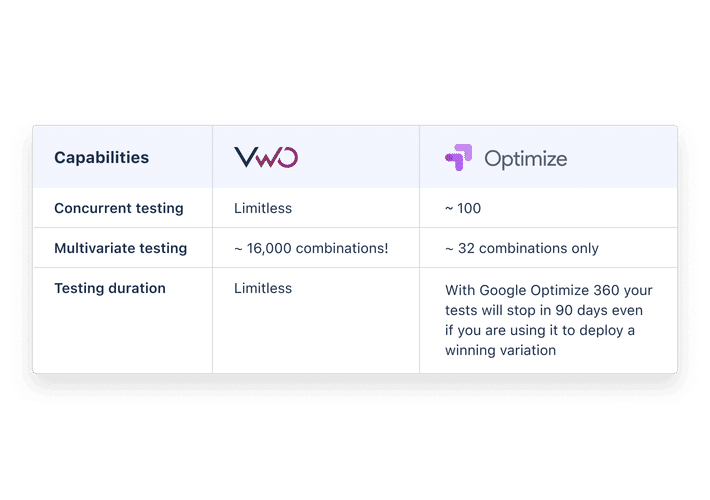
Task: Click the Google Optimize 360 description text
Action: (x=548, y=320)
